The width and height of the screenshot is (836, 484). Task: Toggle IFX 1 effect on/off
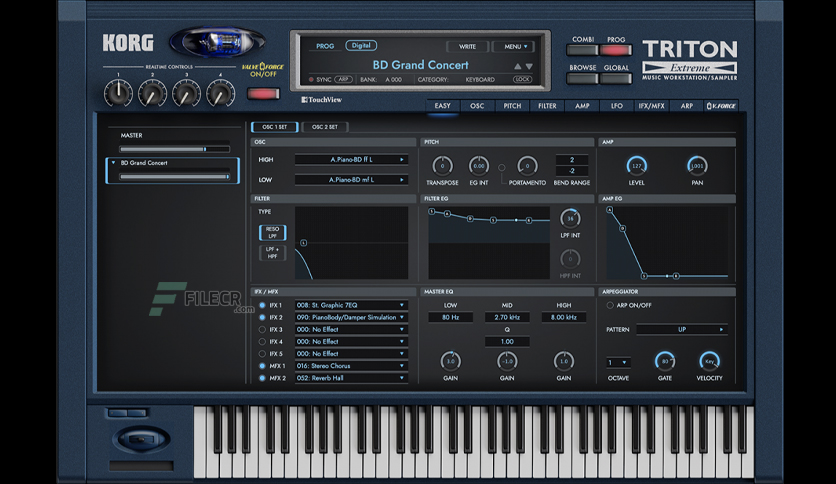point(262,305)
